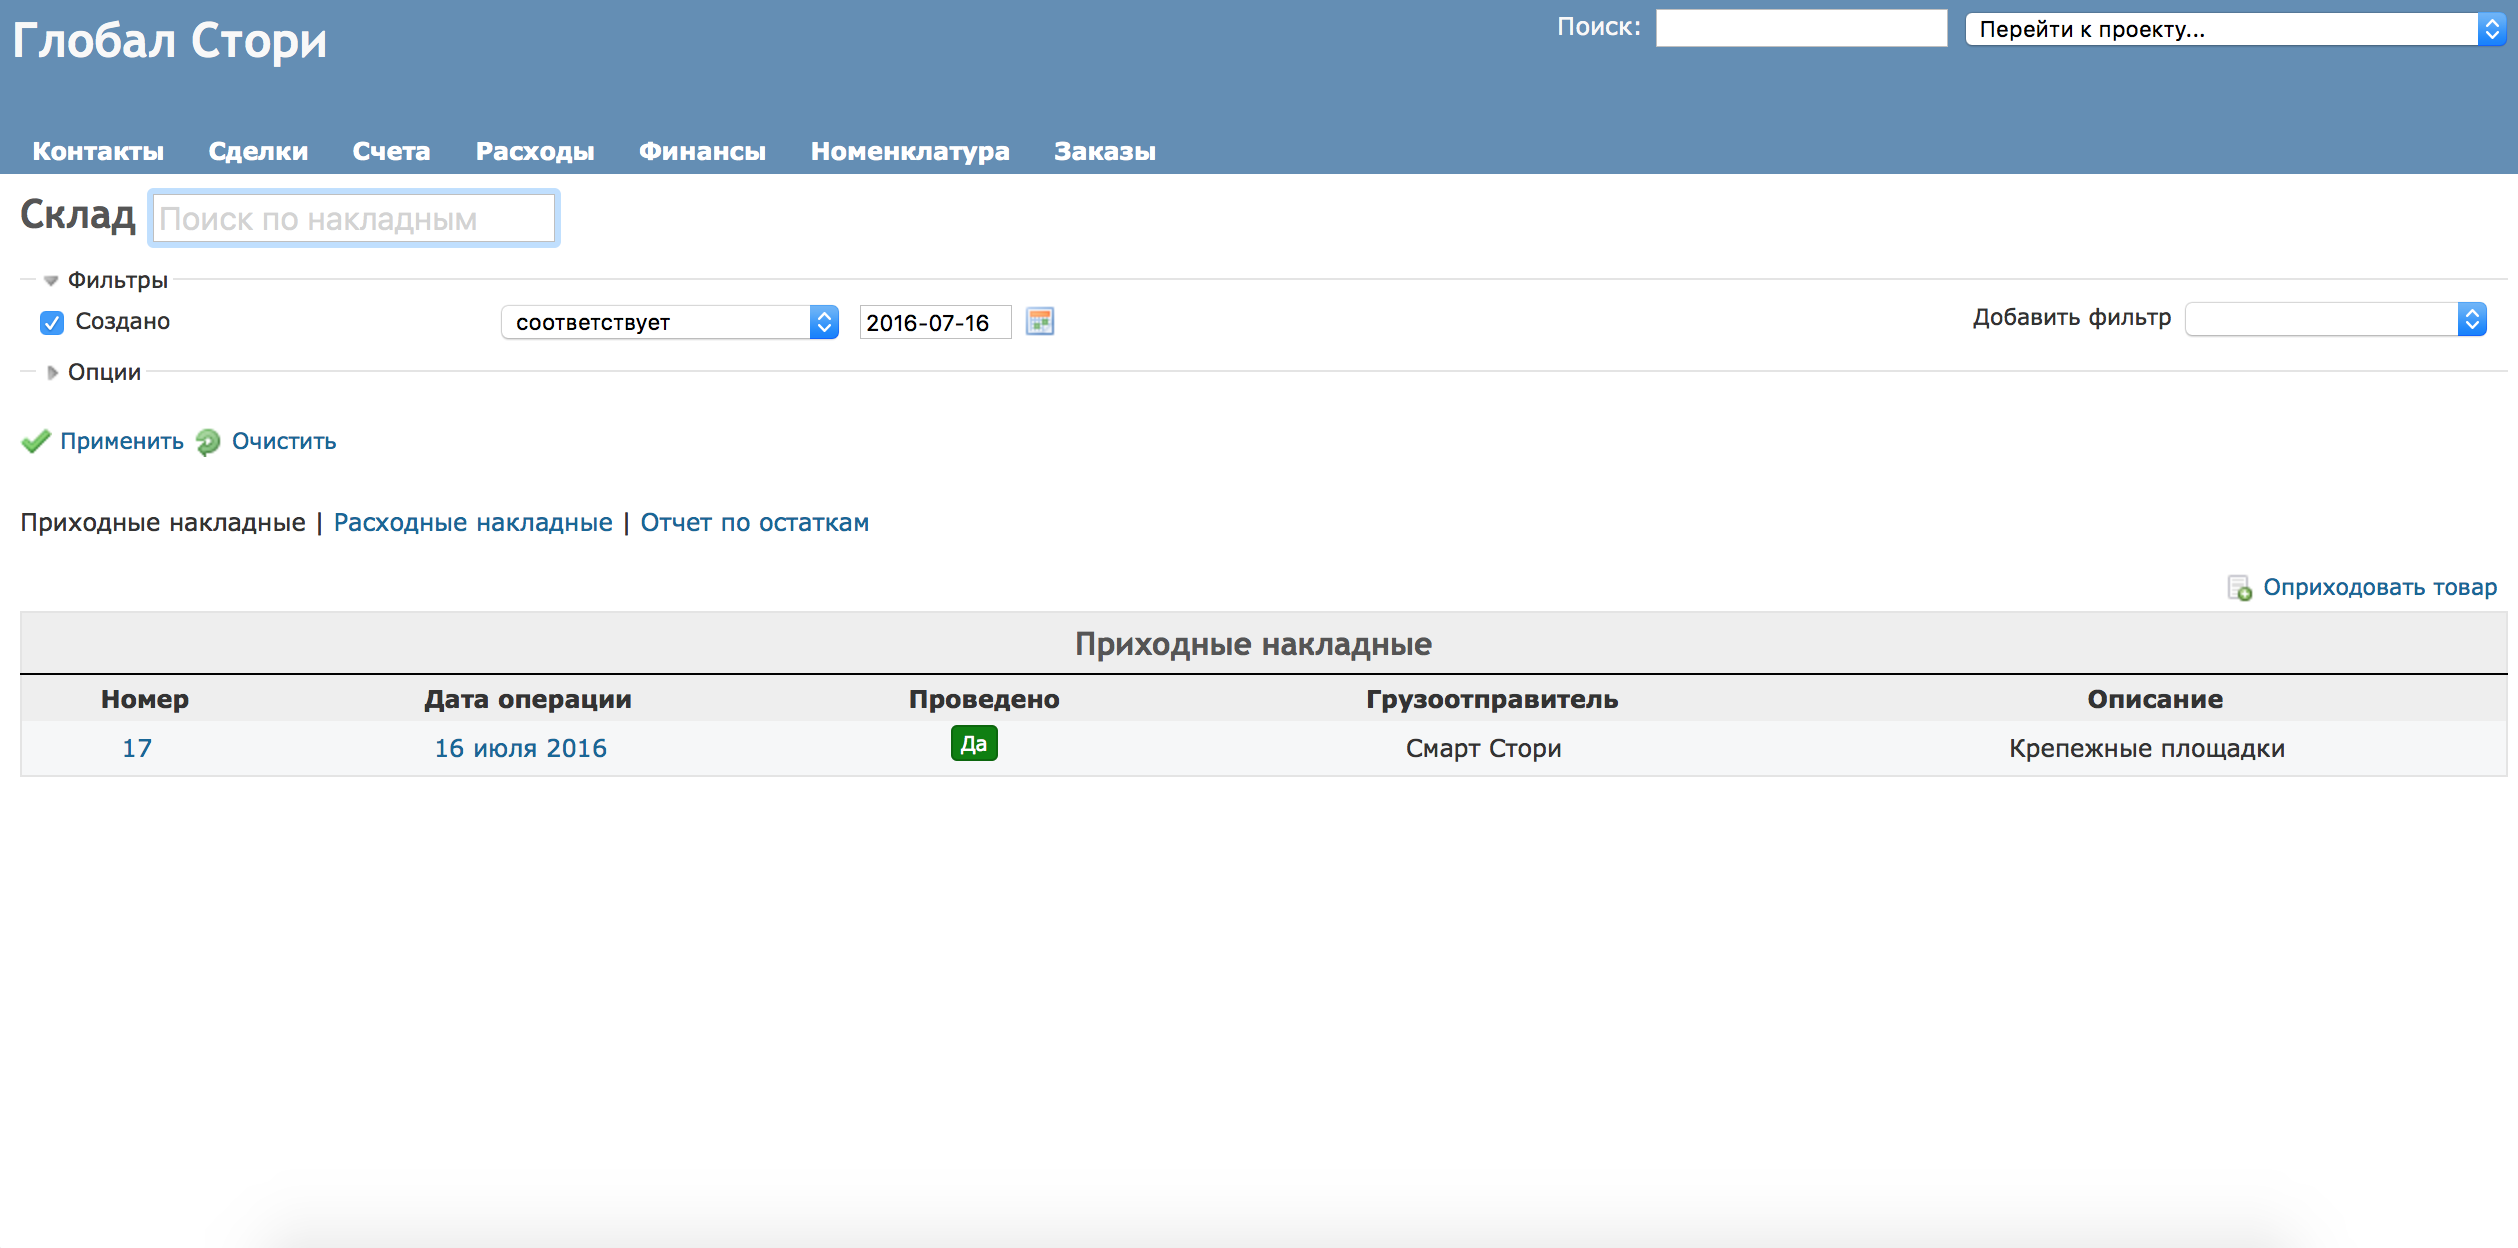Open the Сделки menu tab
The height and width of the screenshot is (1248, 2518).
pyautogui.click(x=258, y=151)
